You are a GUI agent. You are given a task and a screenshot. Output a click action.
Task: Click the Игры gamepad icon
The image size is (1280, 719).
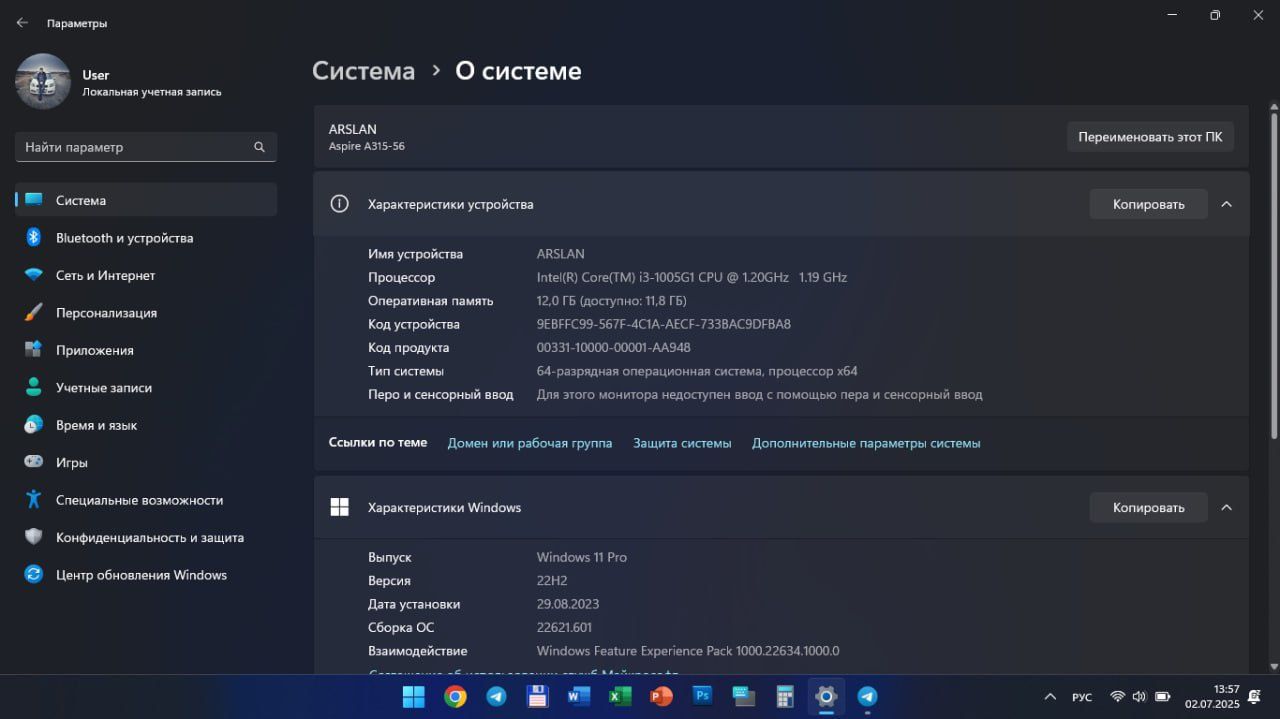(x=33, y=462)
